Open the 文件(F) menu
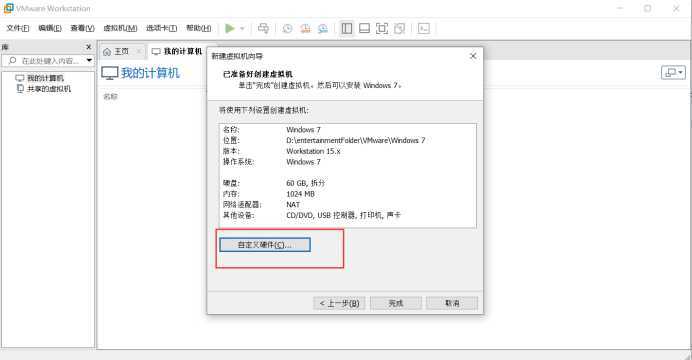This screenshot has width=692, height=360. click(18, 28)
